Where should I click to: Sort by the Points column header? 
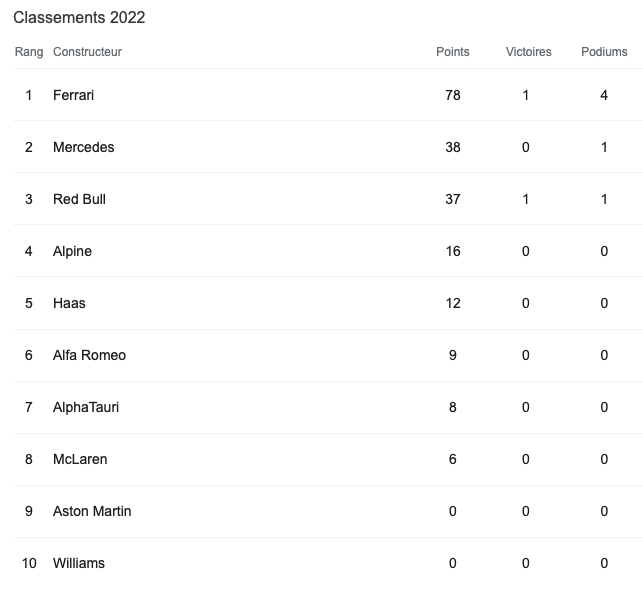point(453,52)
